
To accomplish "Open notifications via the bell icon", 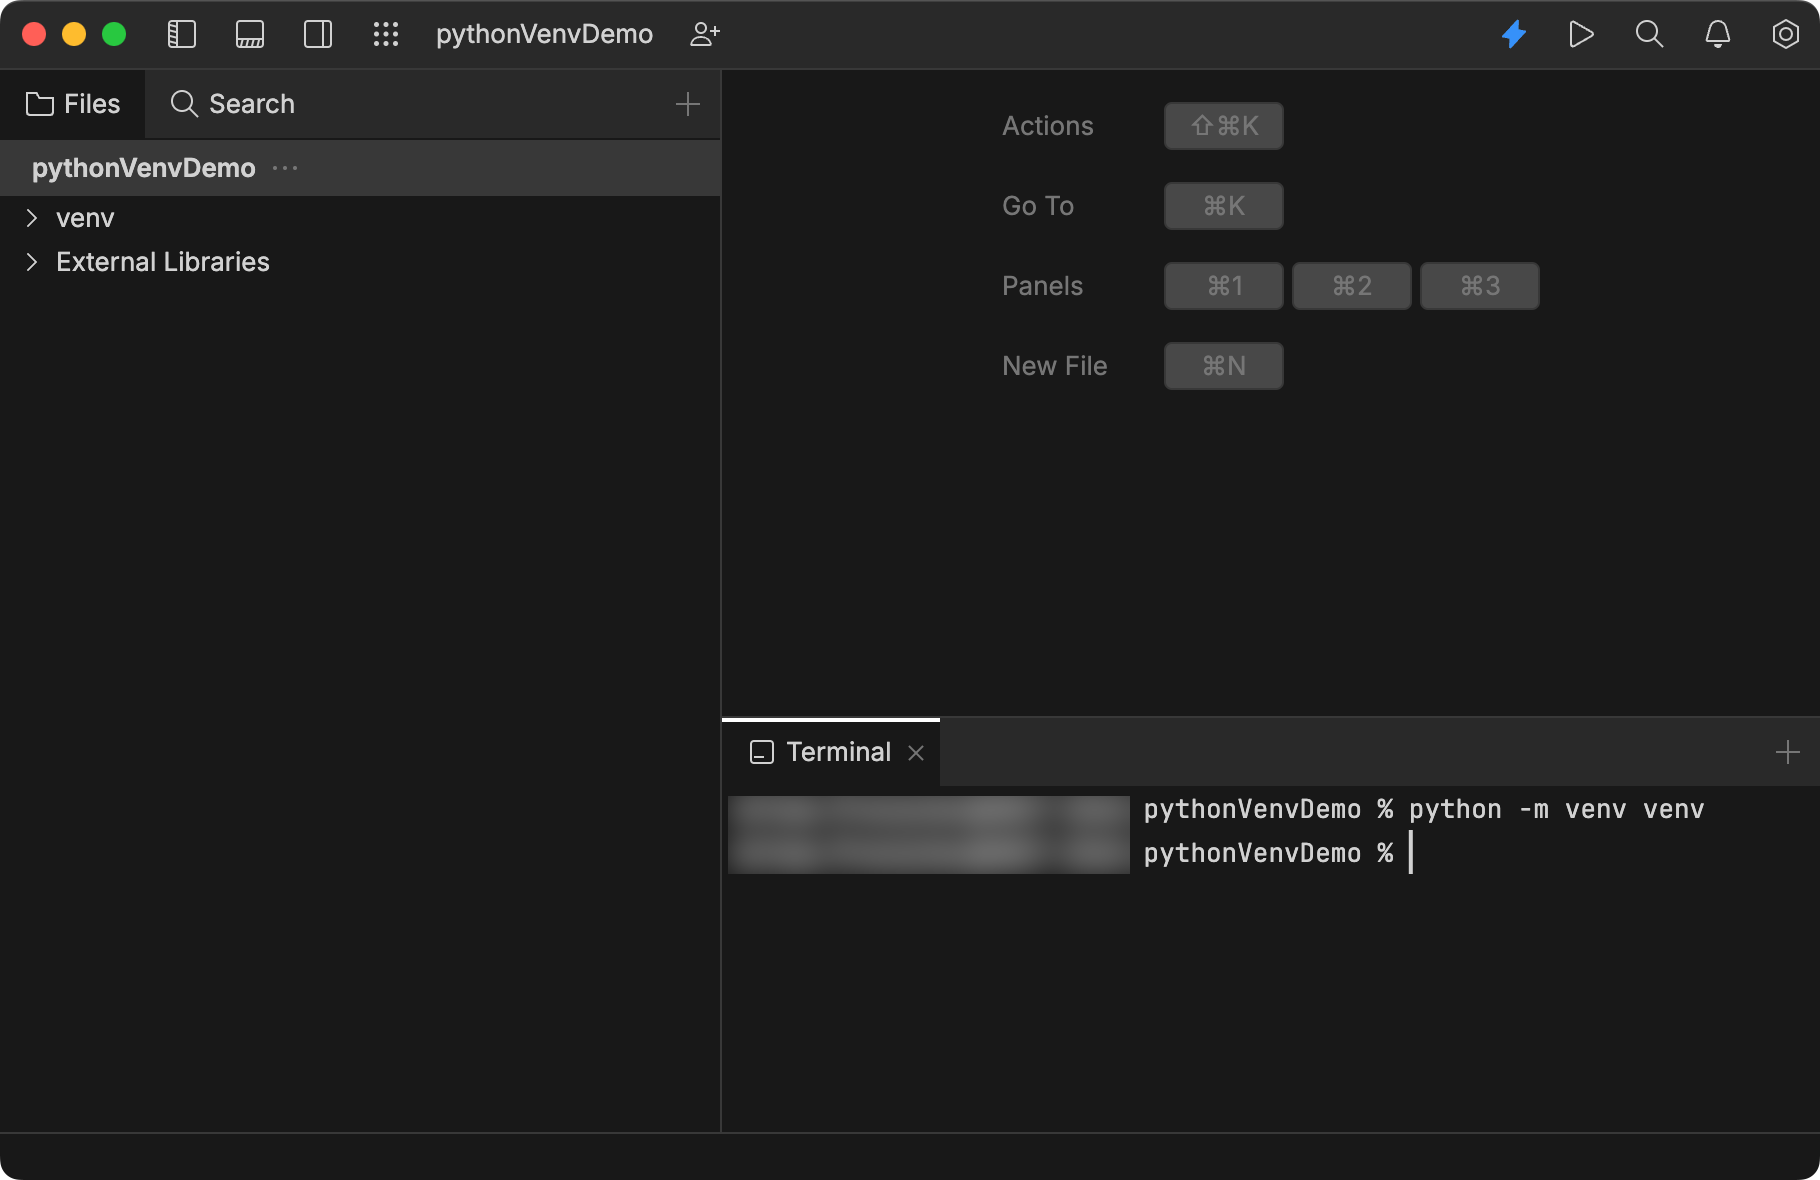I will click(1717, 33).
